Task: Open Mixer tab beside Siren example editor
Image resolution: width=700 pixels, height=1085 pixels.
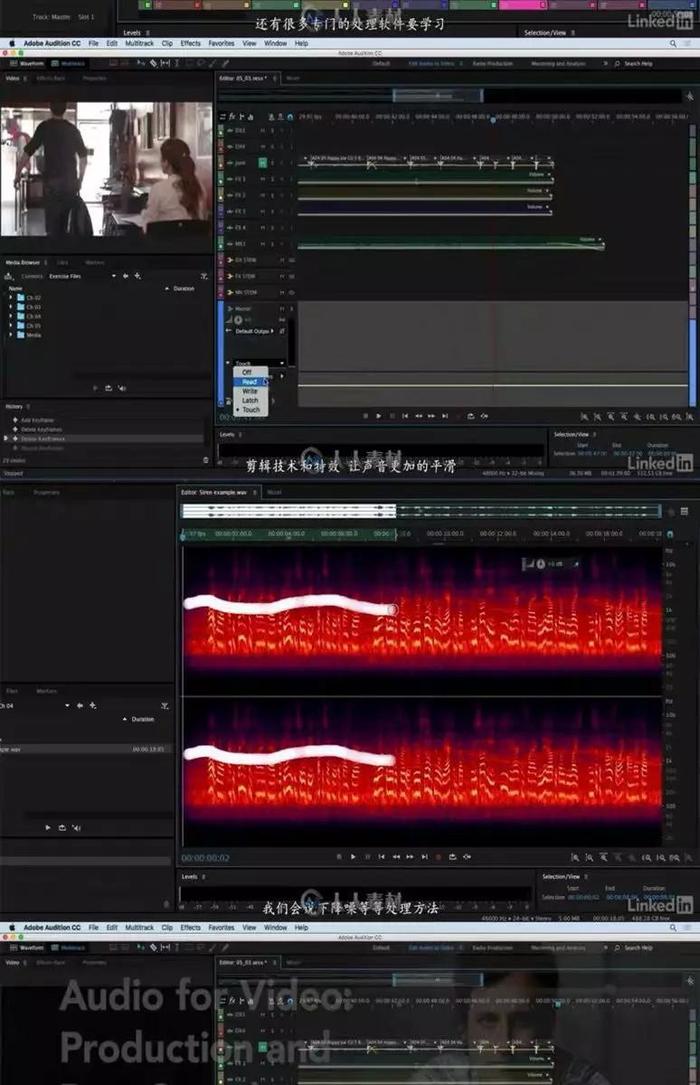Action: click(274, 493)
